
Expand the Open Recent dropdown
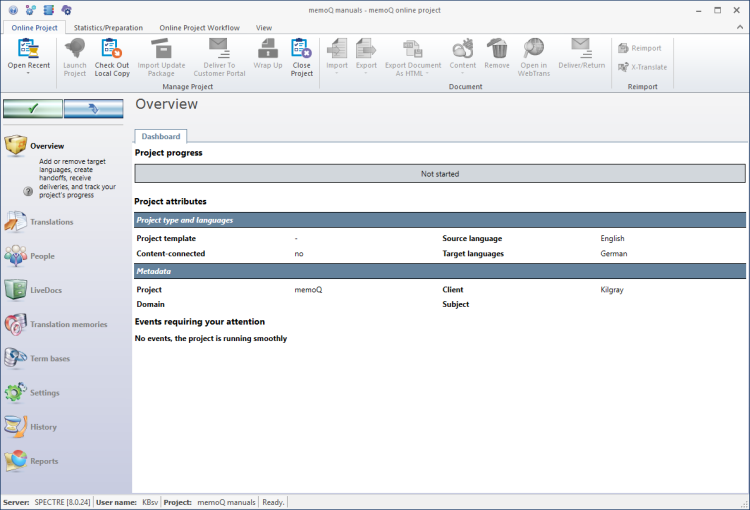28,73
